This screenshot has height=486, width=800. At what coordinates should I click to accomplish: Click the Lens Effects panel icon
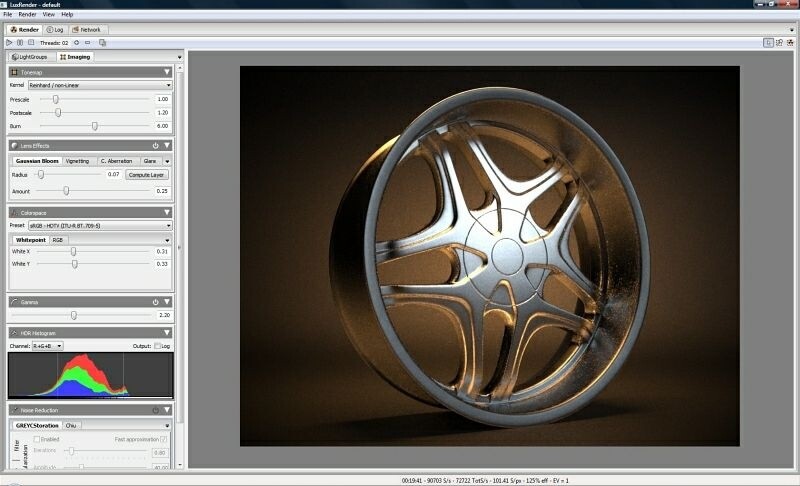click(x=14, y=146)
